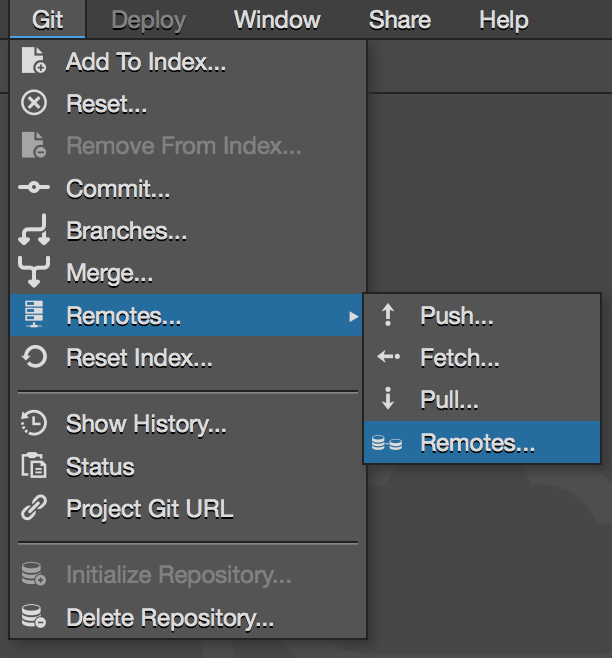Click the Reset circle-x icon

(34, 103)
